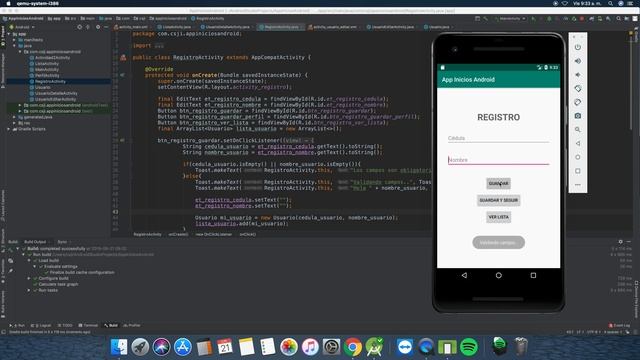Click the VER LISTA button
This screenshot has width=640, height=360.
[498, 217]
